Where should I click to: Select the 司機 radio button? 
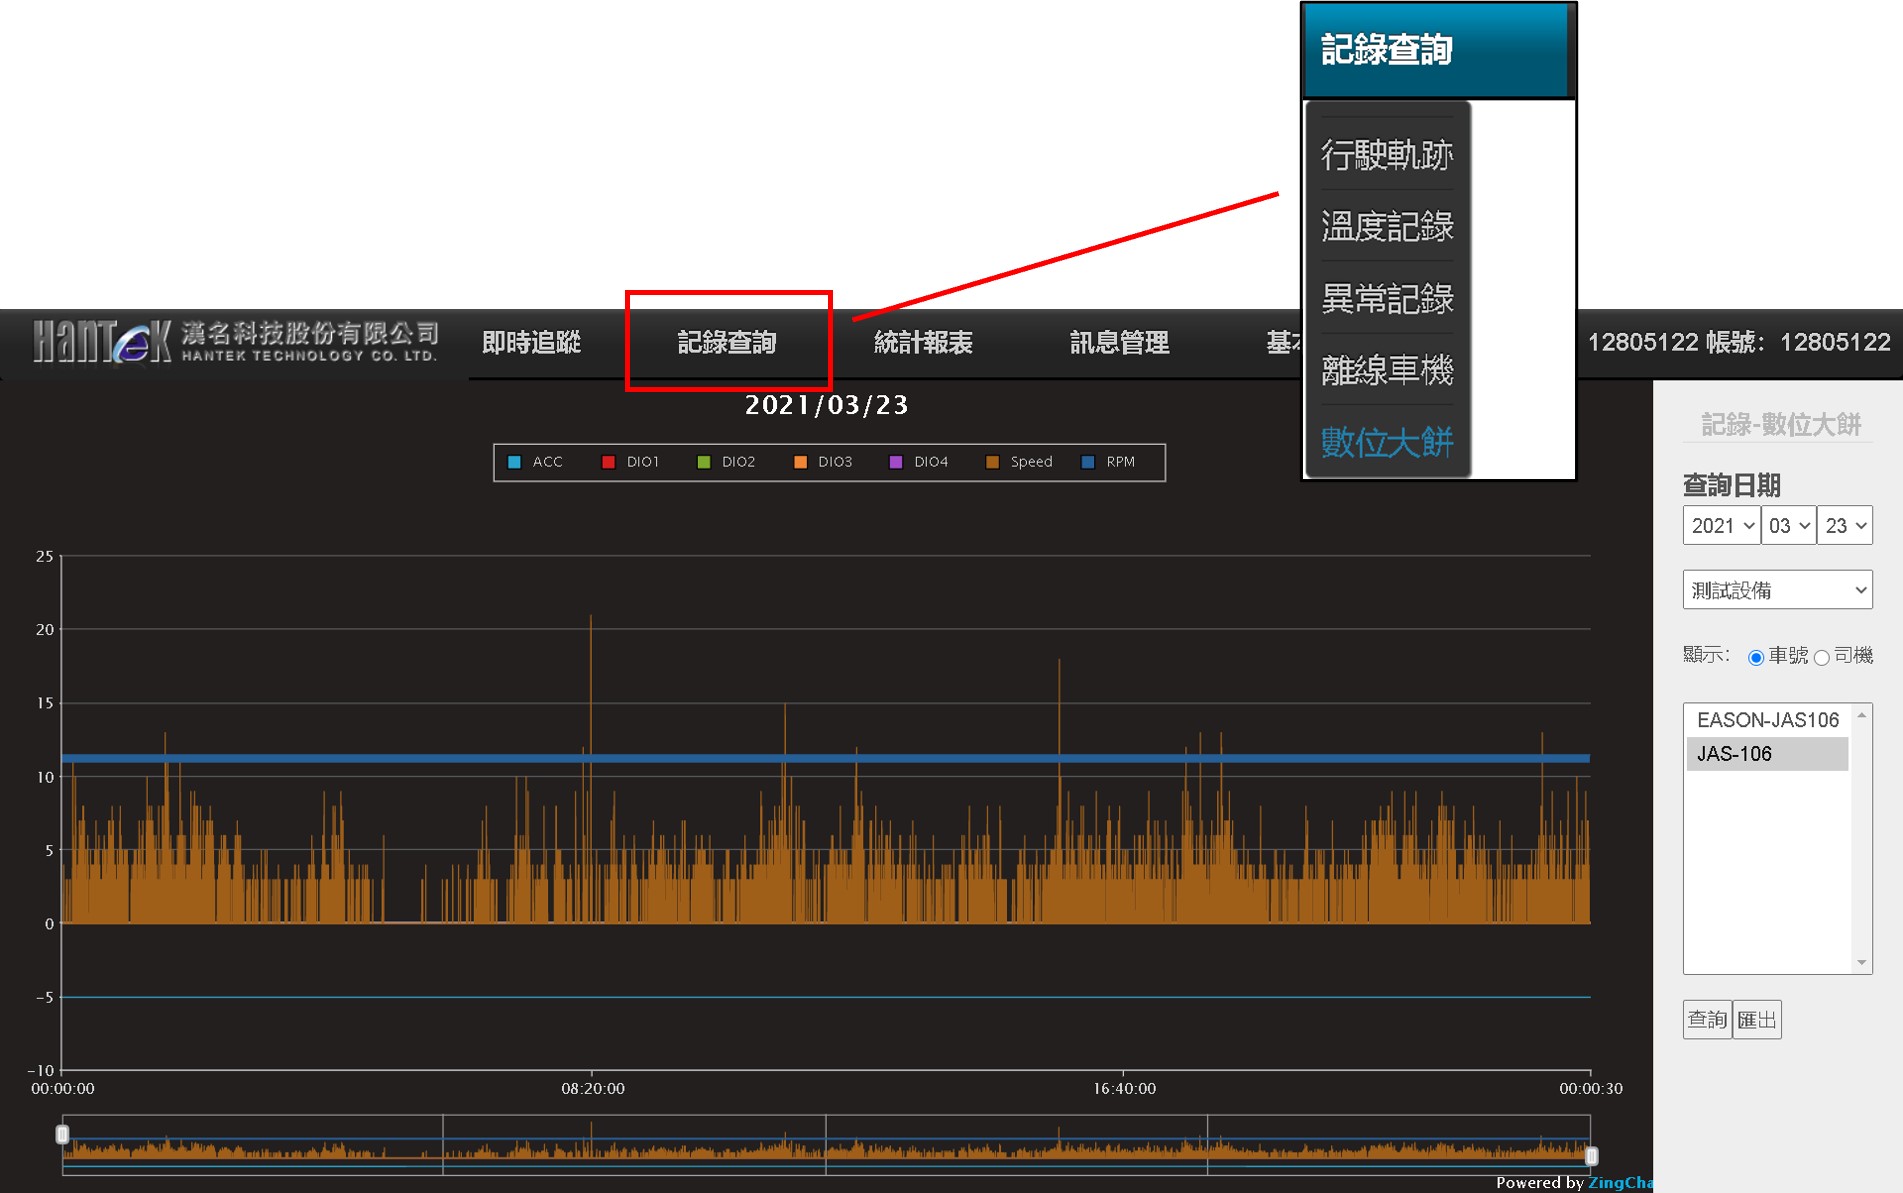click(x=1822, y=657)
